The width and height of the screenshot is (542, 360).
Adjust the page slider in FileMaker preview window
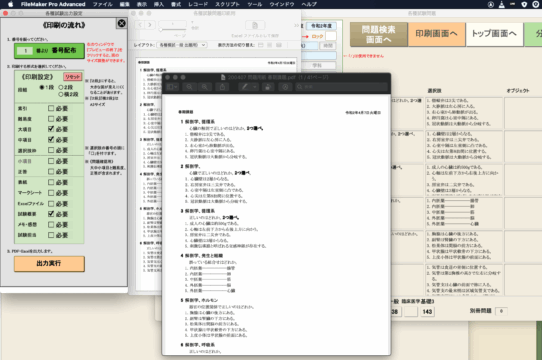pyautogui.click(x=172, y=29)
